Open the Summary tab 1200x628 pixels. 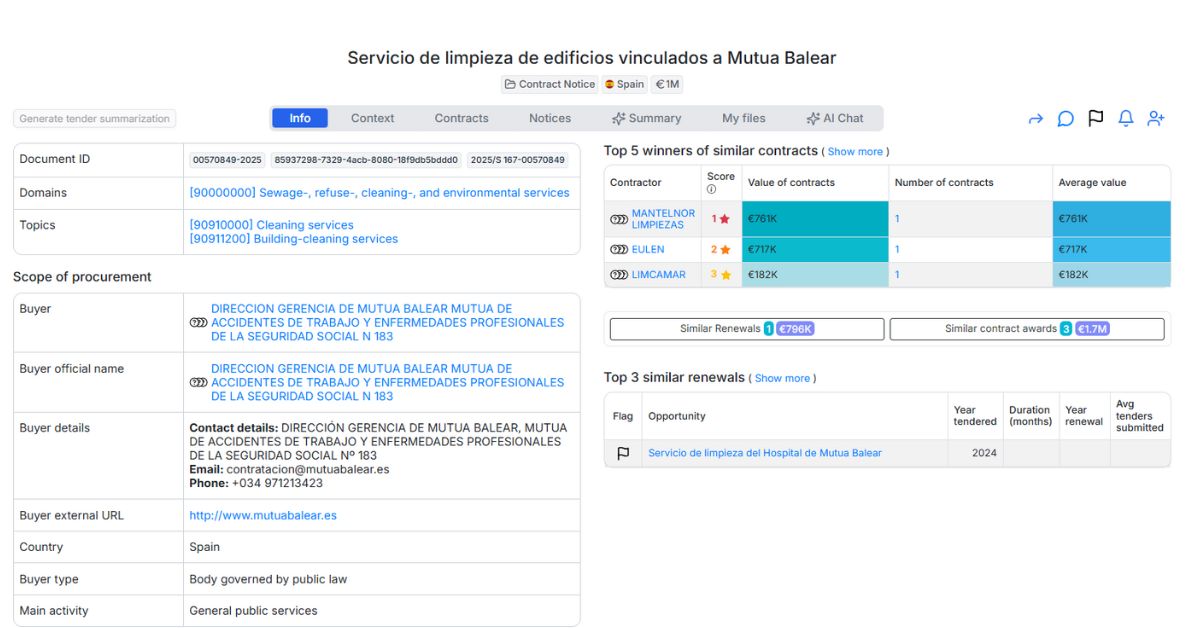tap(646, 118)
